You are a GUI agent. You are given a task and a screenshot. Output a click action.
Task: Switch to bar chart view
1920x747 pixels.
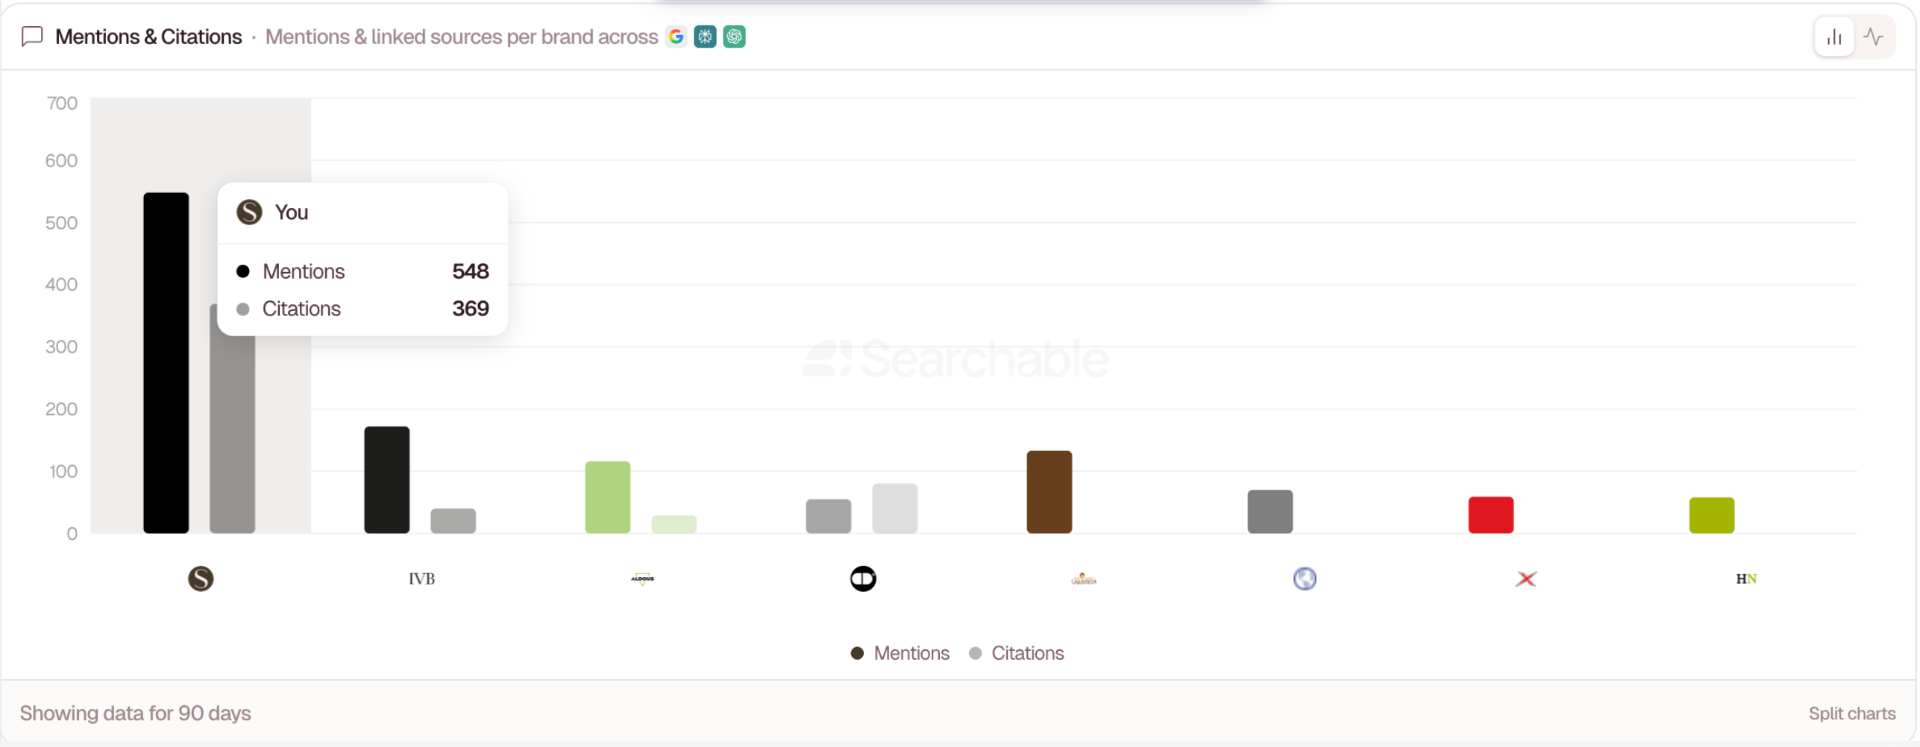click(1834, 37)
